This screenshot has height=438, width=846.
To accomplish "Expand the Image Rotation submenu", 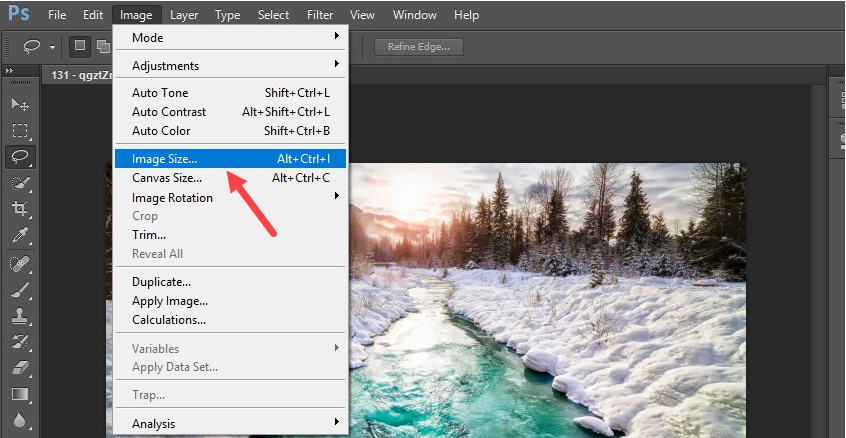I will click(230, 197).
